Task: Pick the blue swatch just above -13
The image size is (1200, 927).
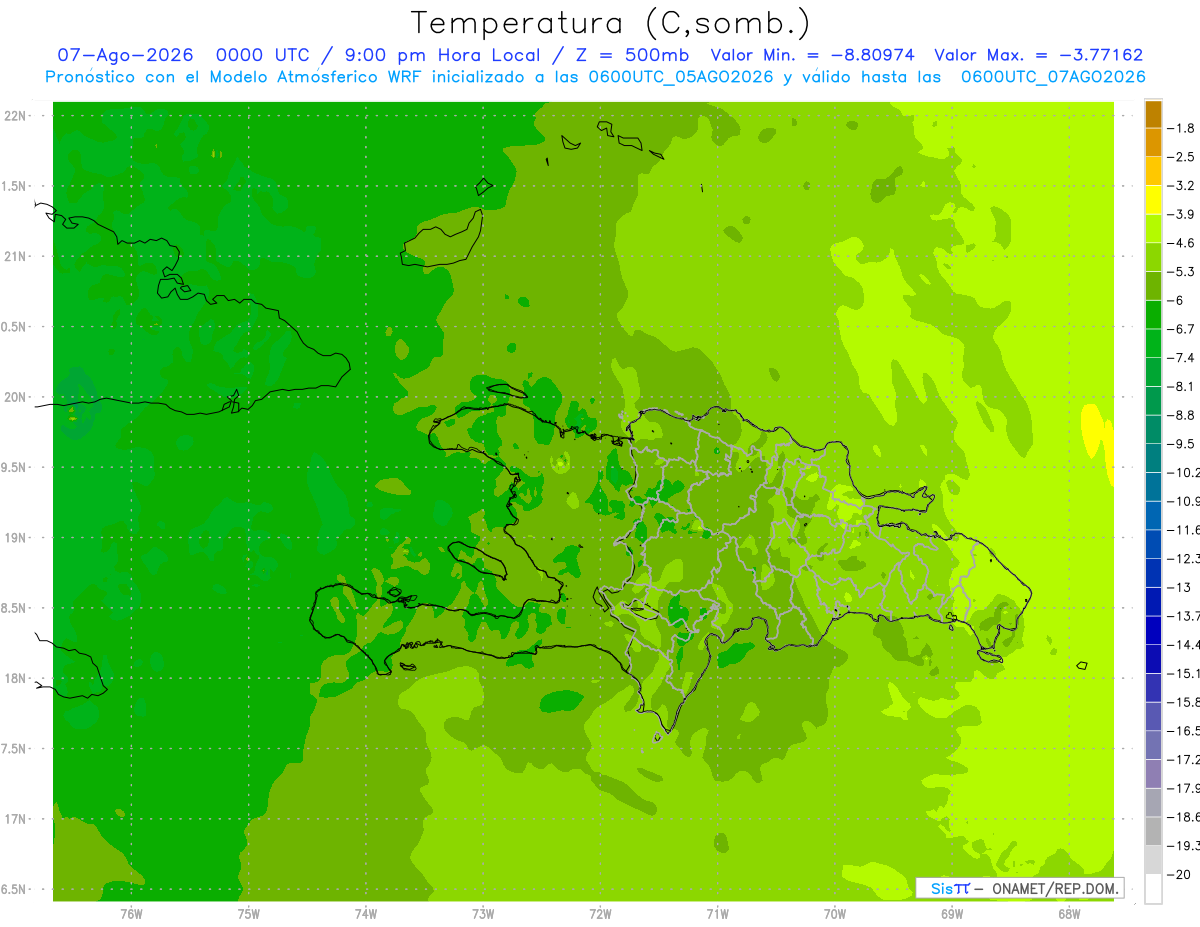Action: click(1153, 573)
